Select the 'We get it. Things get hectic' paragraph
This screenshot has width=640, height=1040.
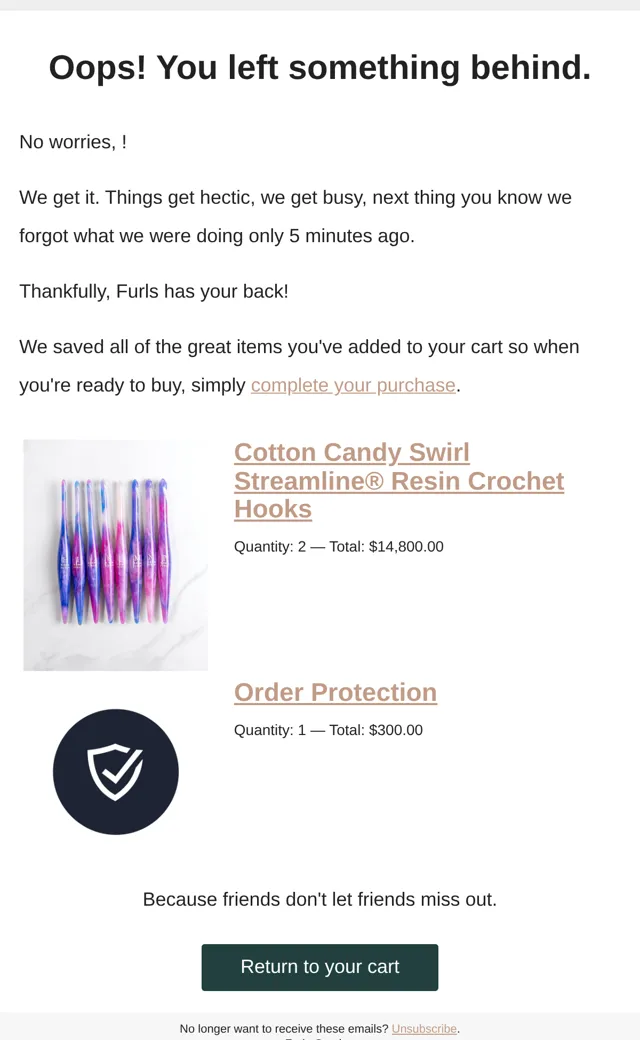[x=295, y=217]
